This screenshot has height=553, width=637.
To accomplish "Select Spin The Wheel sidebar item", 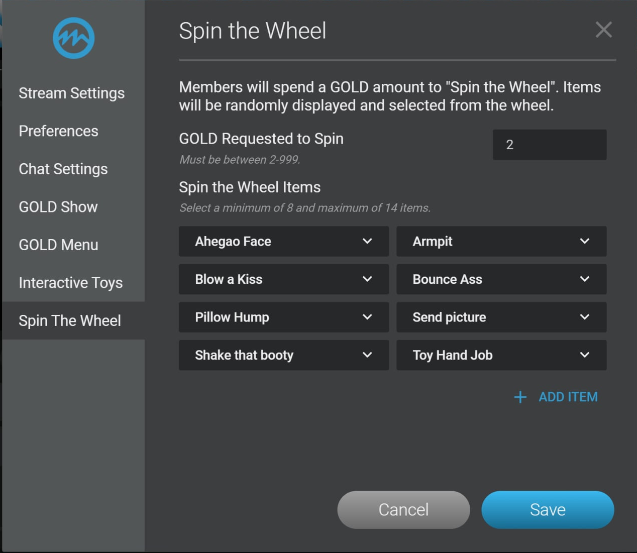I will [70, 321].
